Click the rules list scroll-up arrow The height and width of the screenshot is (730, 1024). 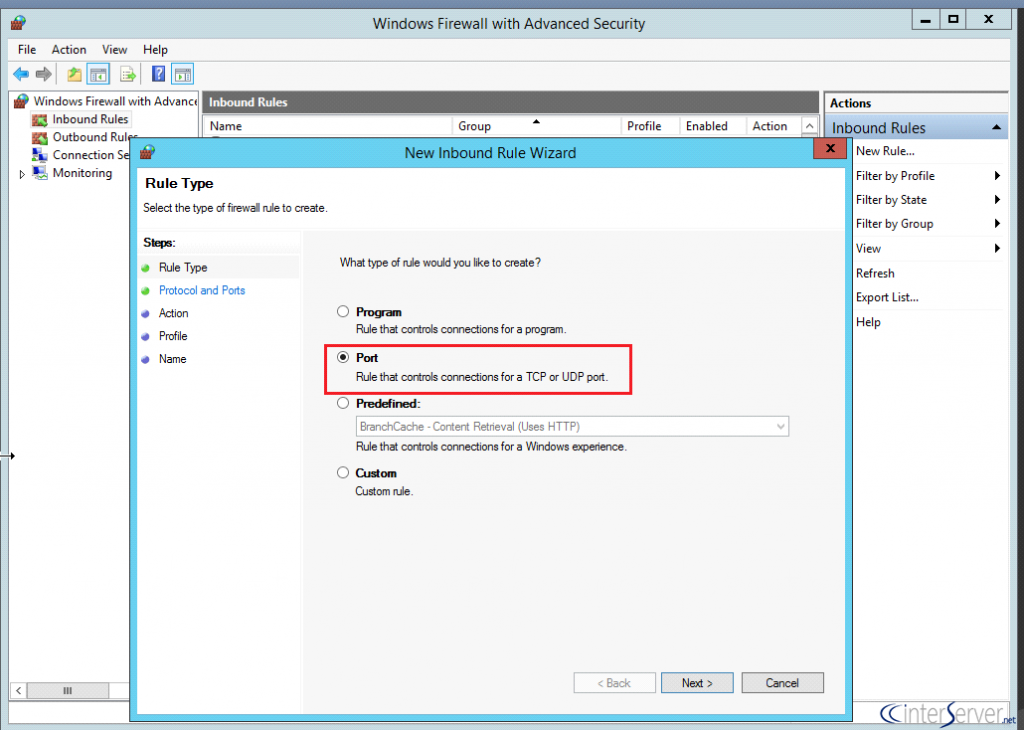click(x=810, y=126)
